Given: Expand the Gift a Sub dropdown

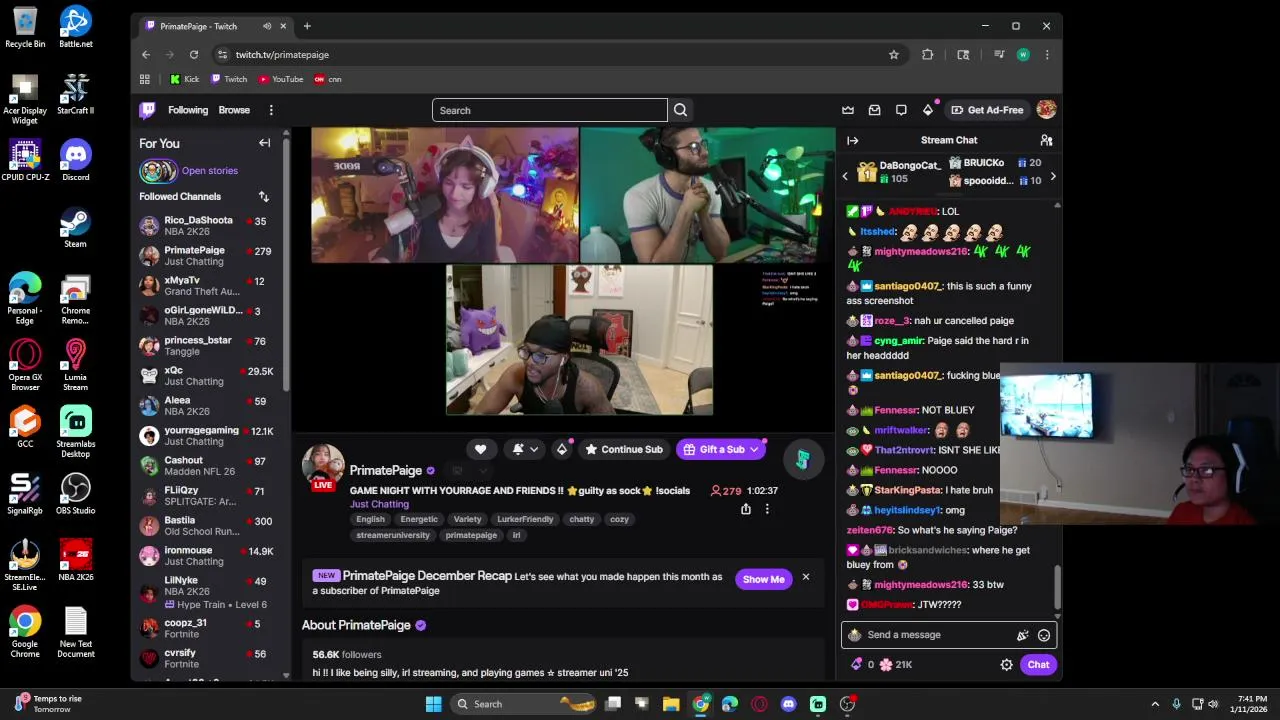Looking at the screenshot, I should coord(754,449).
